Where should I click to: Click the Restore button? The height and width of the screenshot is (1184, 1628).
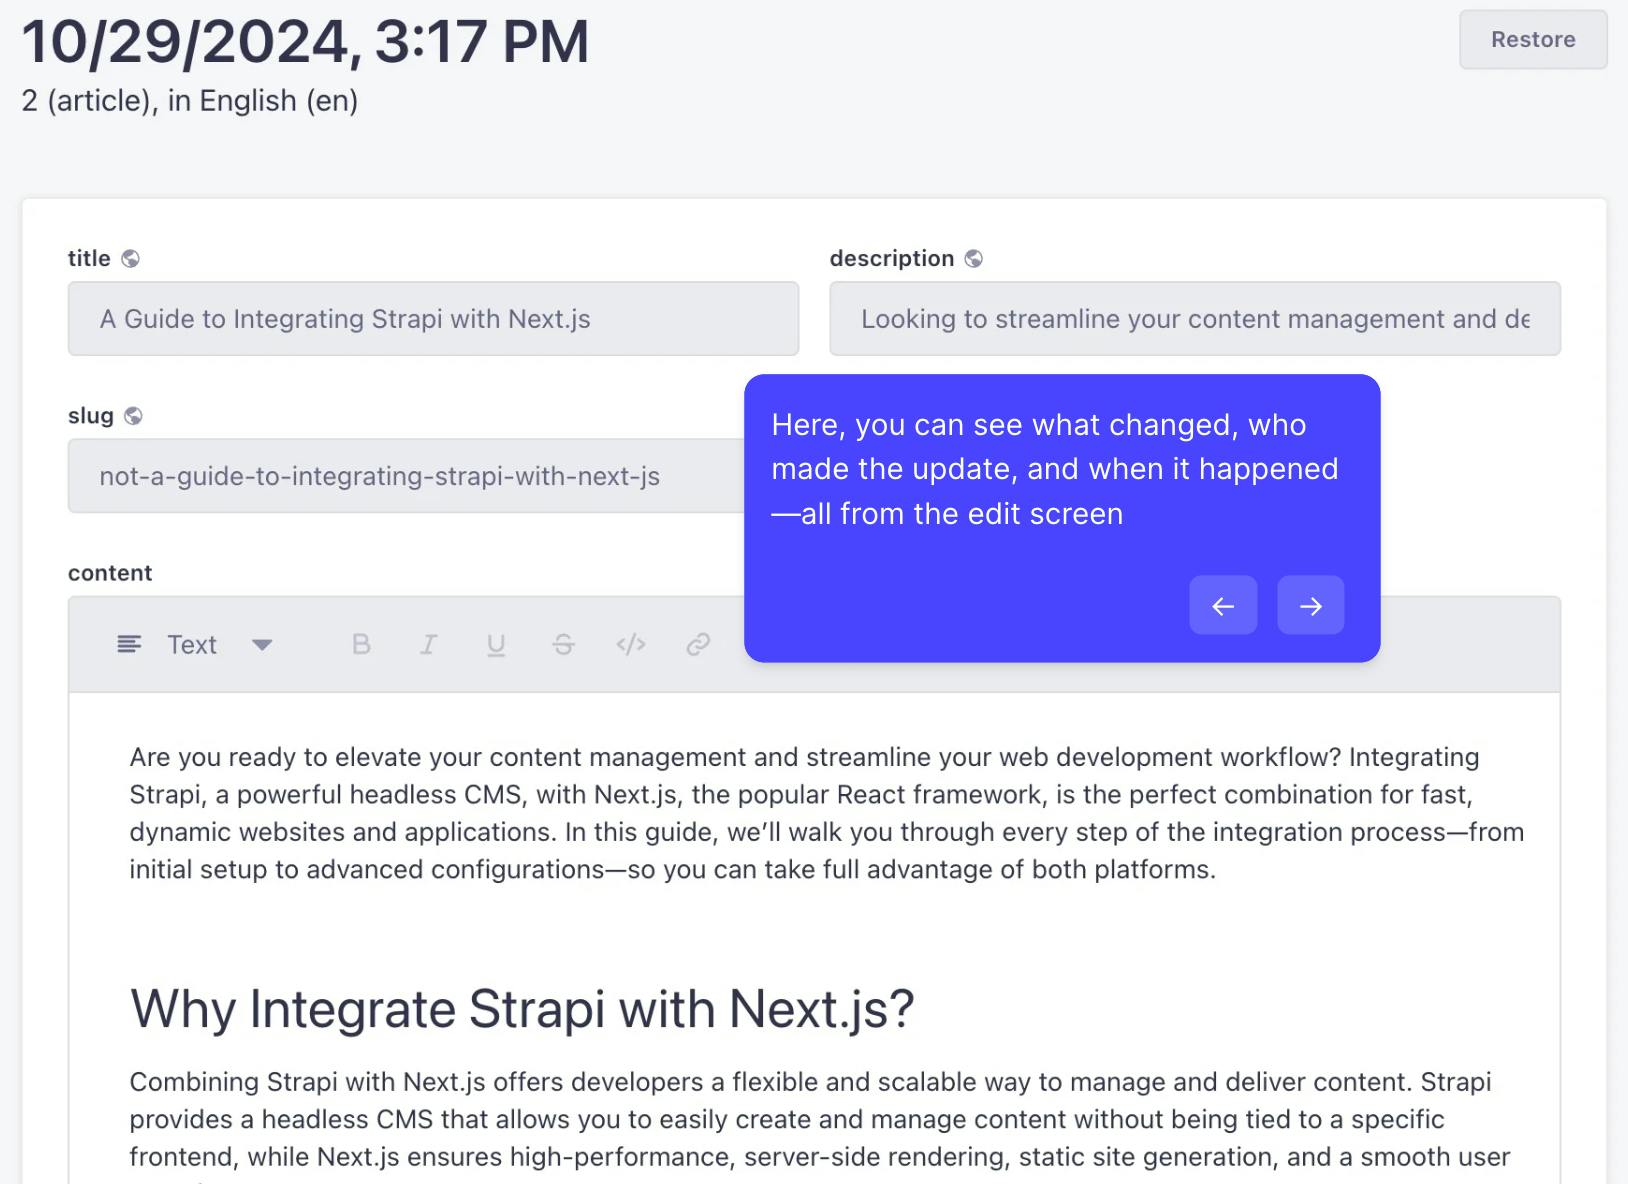pos(1533,40)
